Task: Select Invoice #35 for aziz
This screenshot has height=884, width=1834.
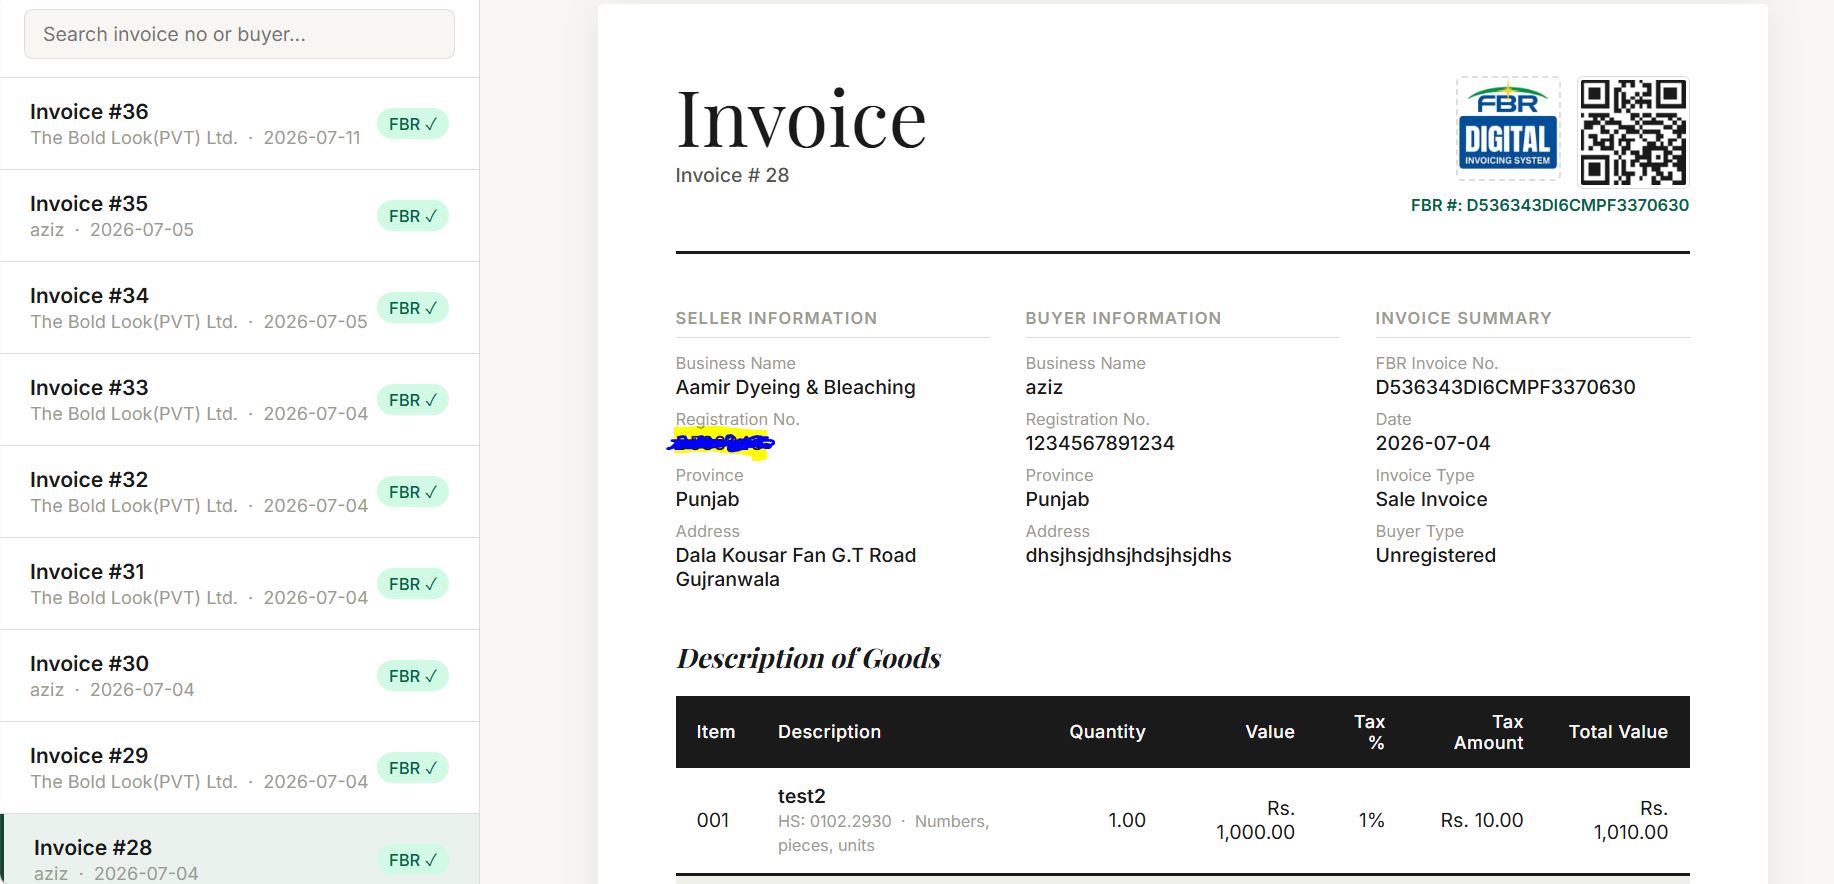Action: [x=239, y=216]
